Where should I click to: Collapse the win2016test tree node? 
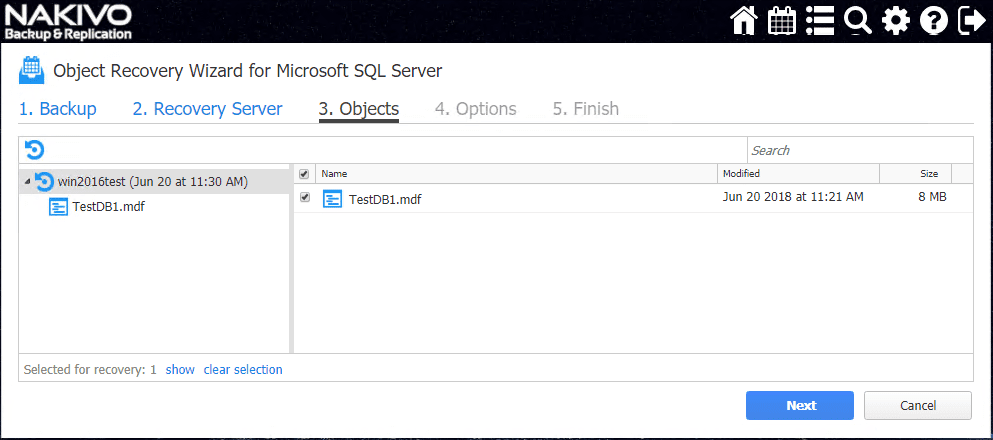pos(27,182)
